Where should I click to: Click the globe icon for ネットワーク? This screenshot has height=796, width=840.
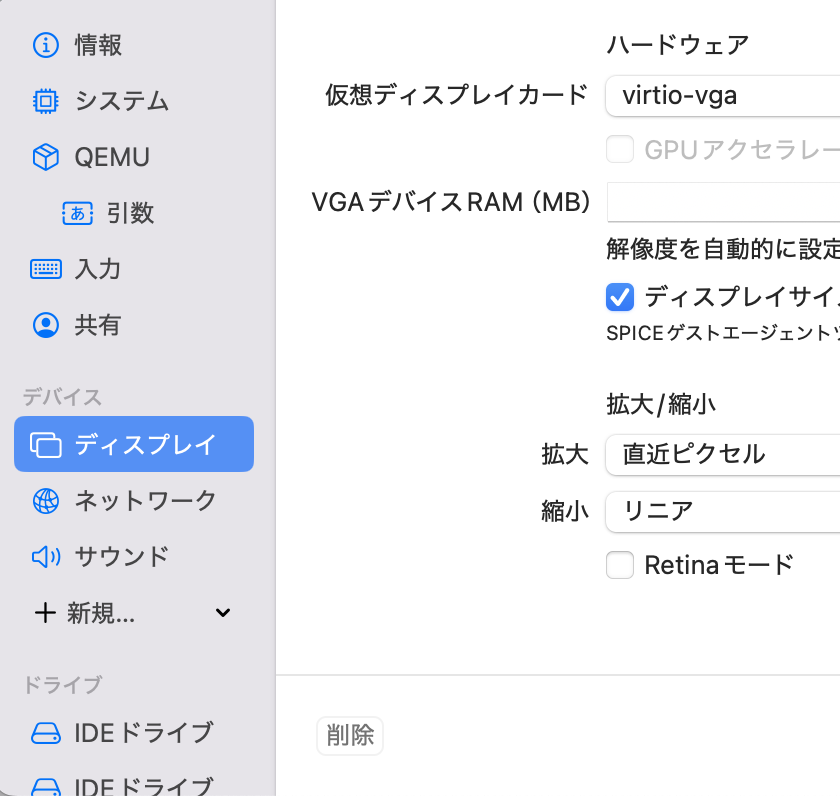coord(46,501)
